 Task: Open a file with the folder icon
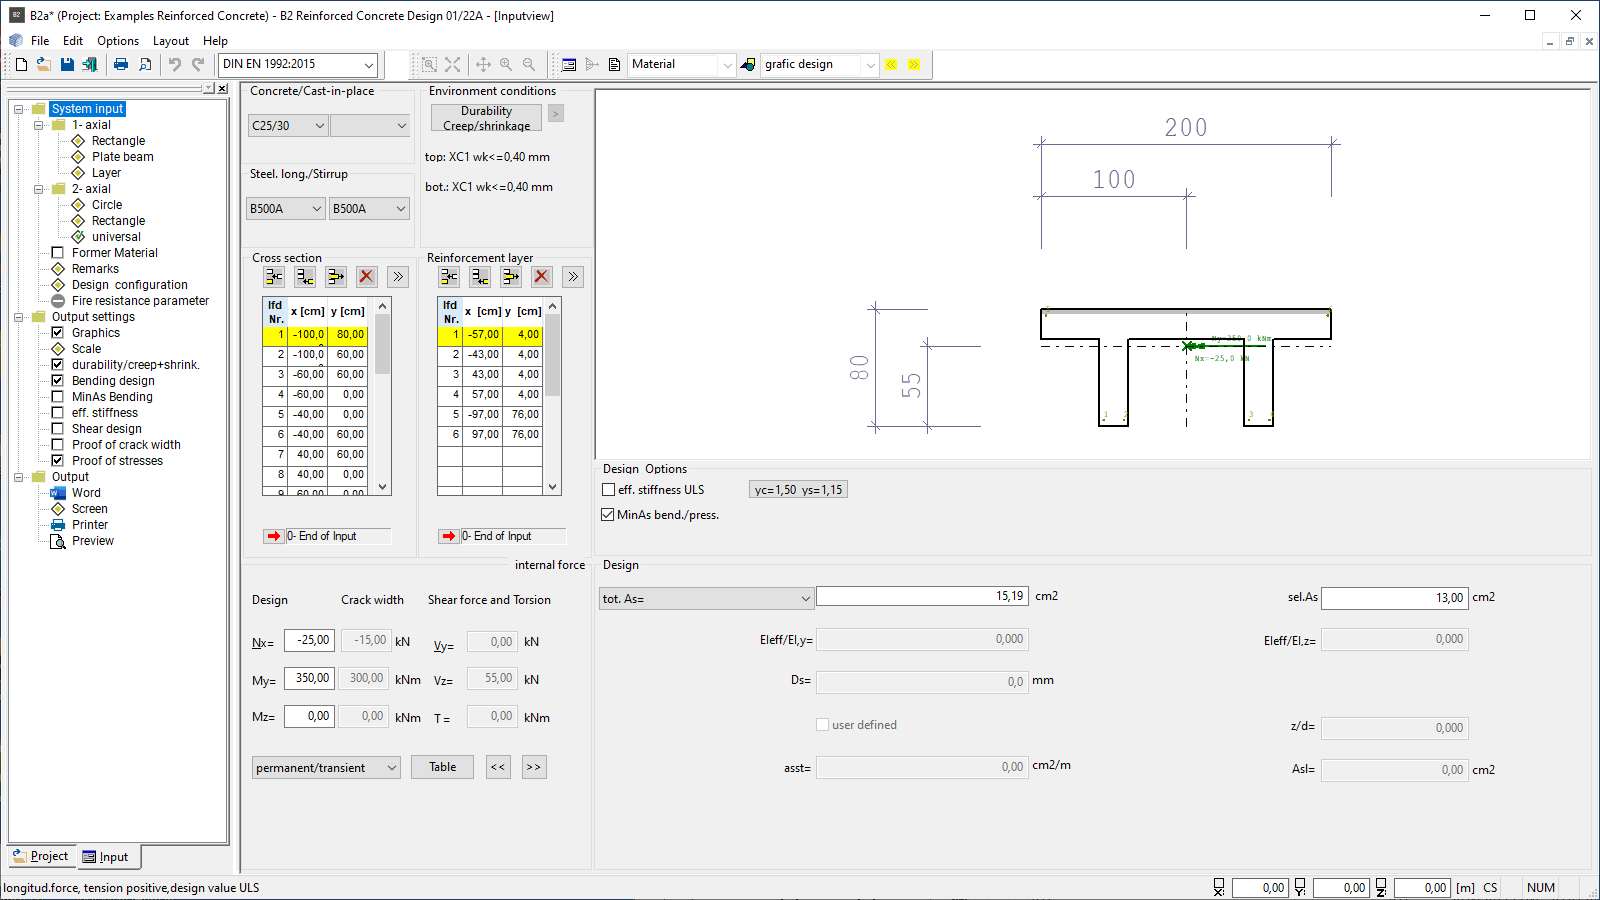[x=44, y=65]
